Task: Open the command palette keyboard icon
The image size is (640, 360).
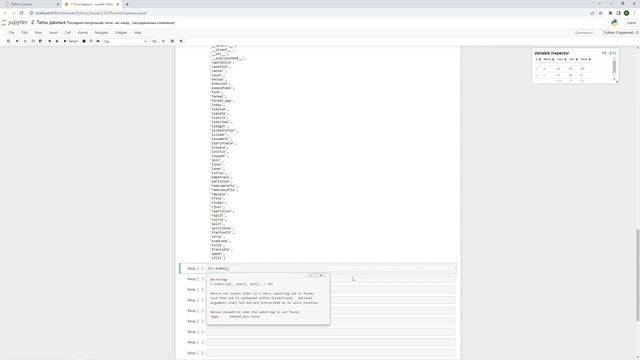Action: point(154,41)
